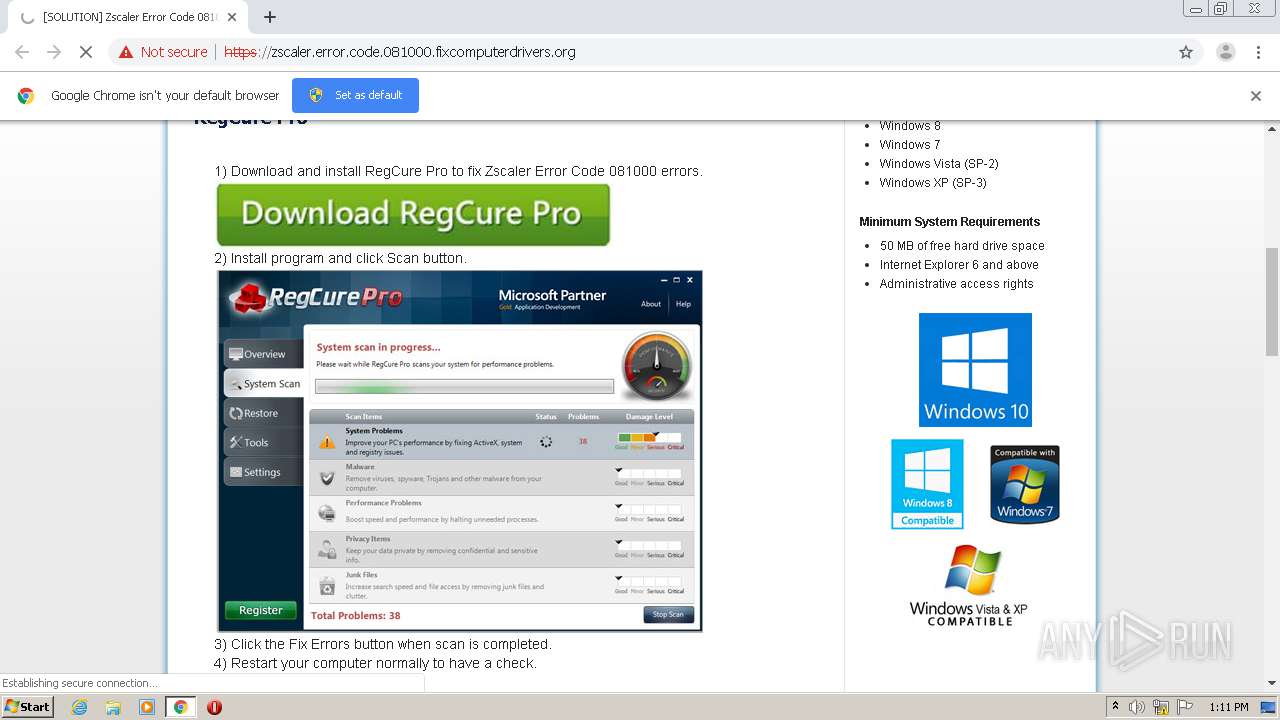The image size is (1280, 720).
Task: Click 50 MB of free hard drive space text
Action: 962,246
